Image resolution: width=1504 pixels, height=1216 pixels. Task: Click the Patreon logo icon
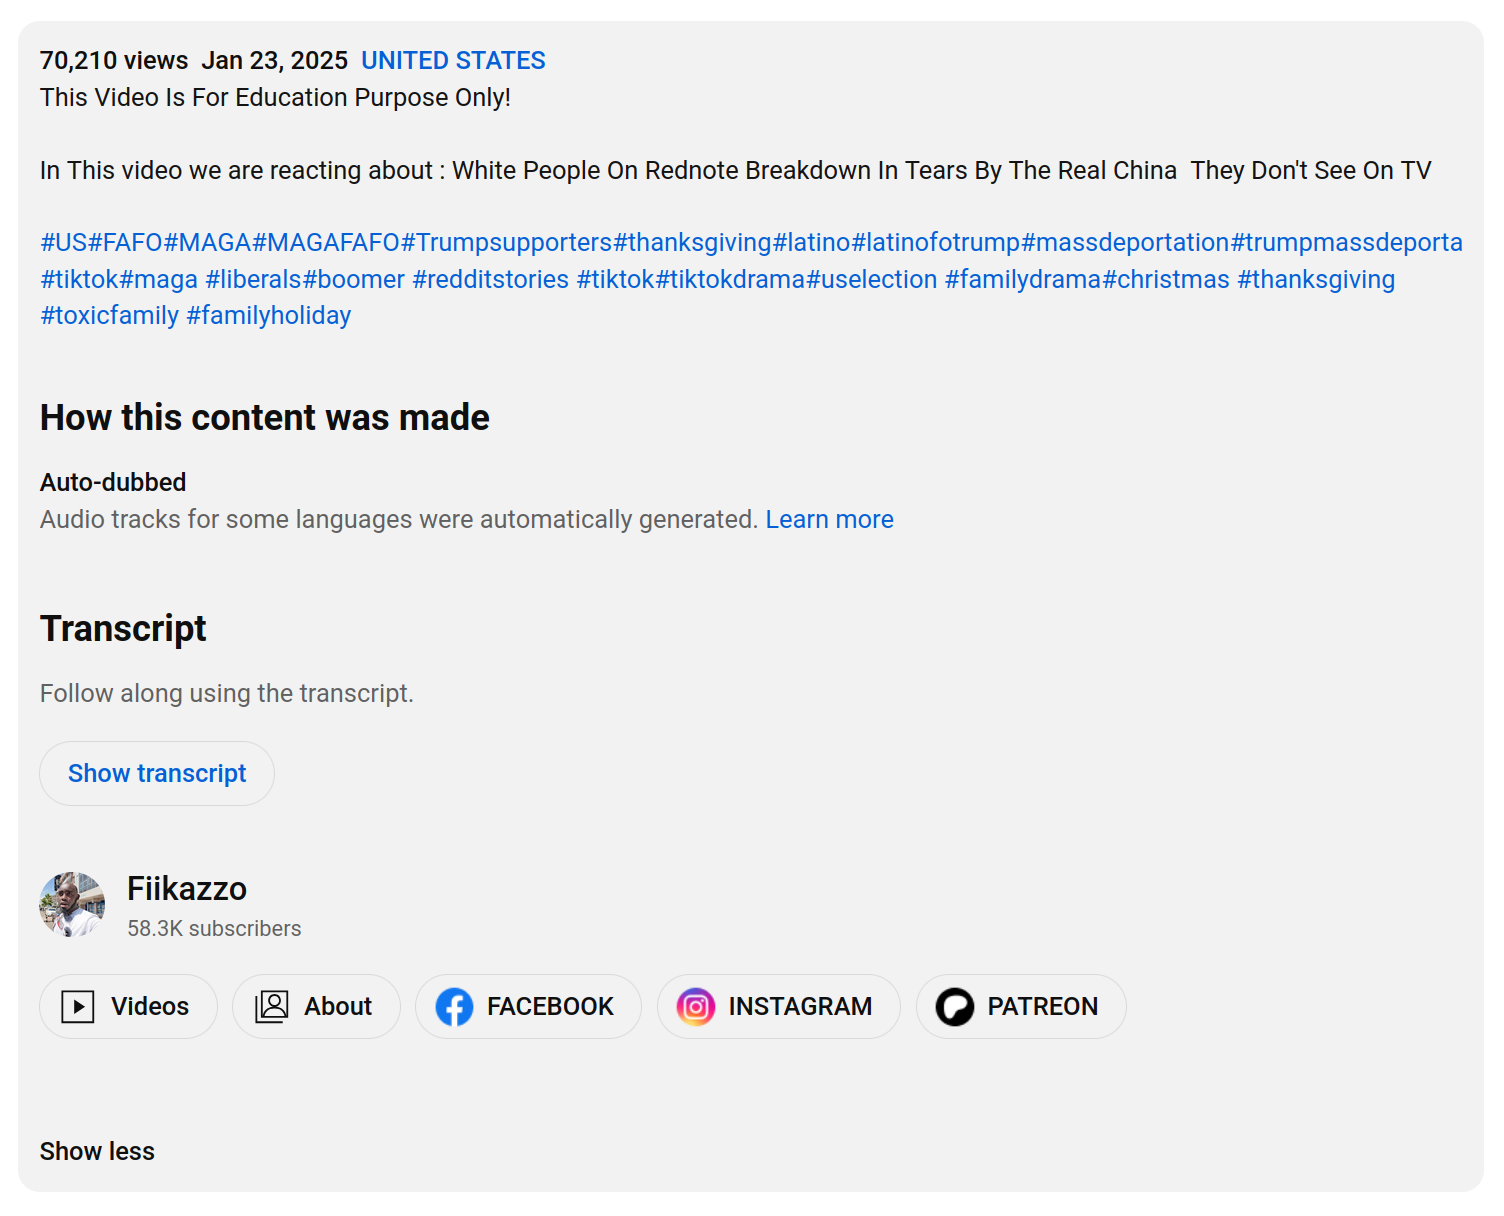coord(955,1007)
